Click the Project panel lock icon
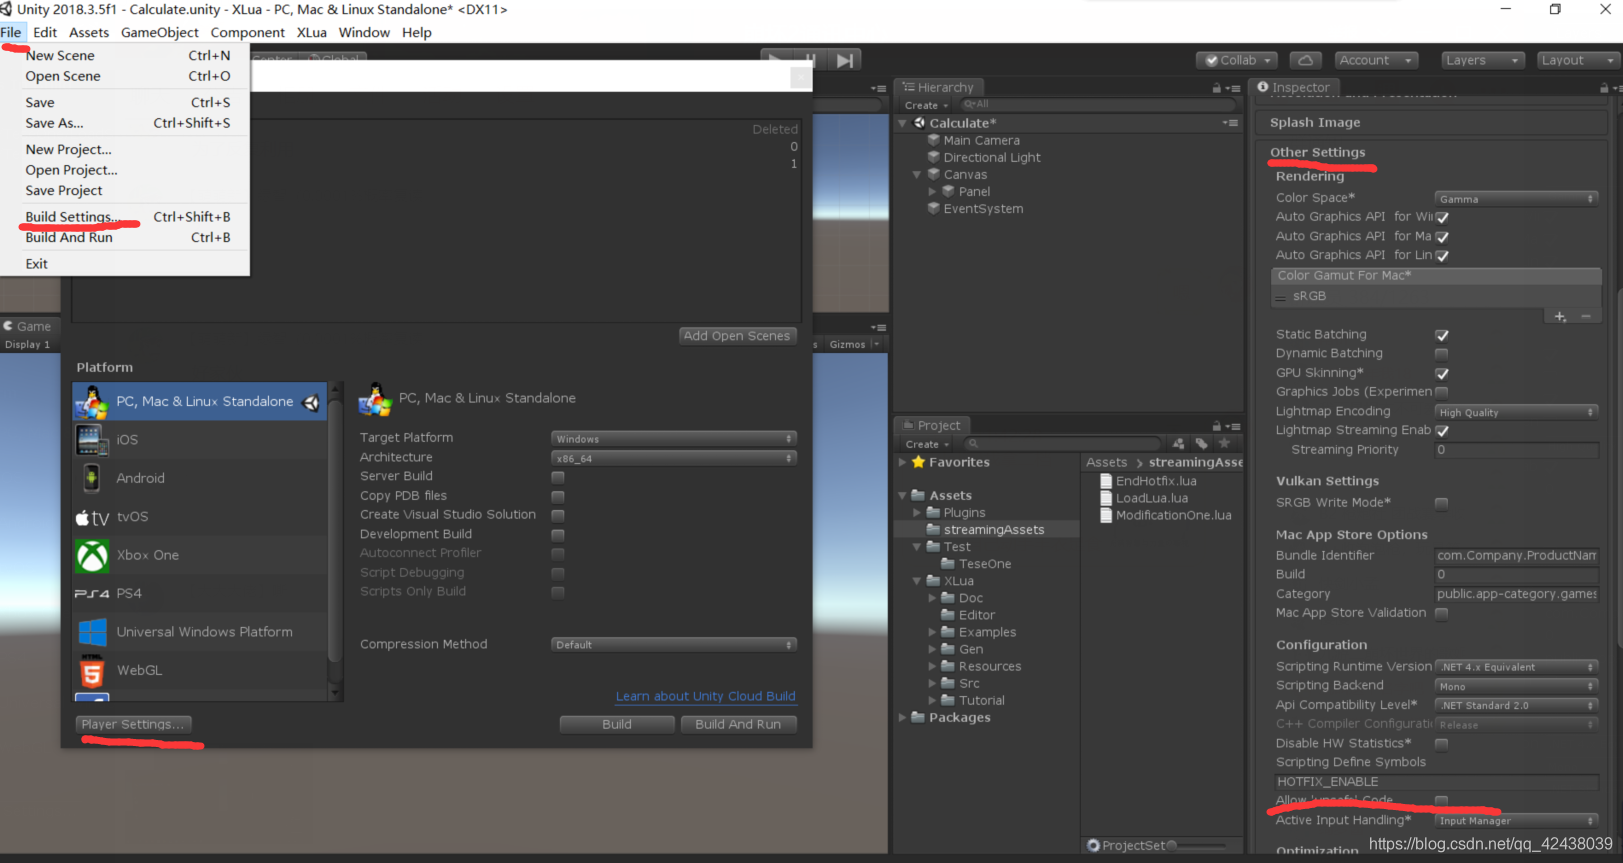 coord(1217,426)
